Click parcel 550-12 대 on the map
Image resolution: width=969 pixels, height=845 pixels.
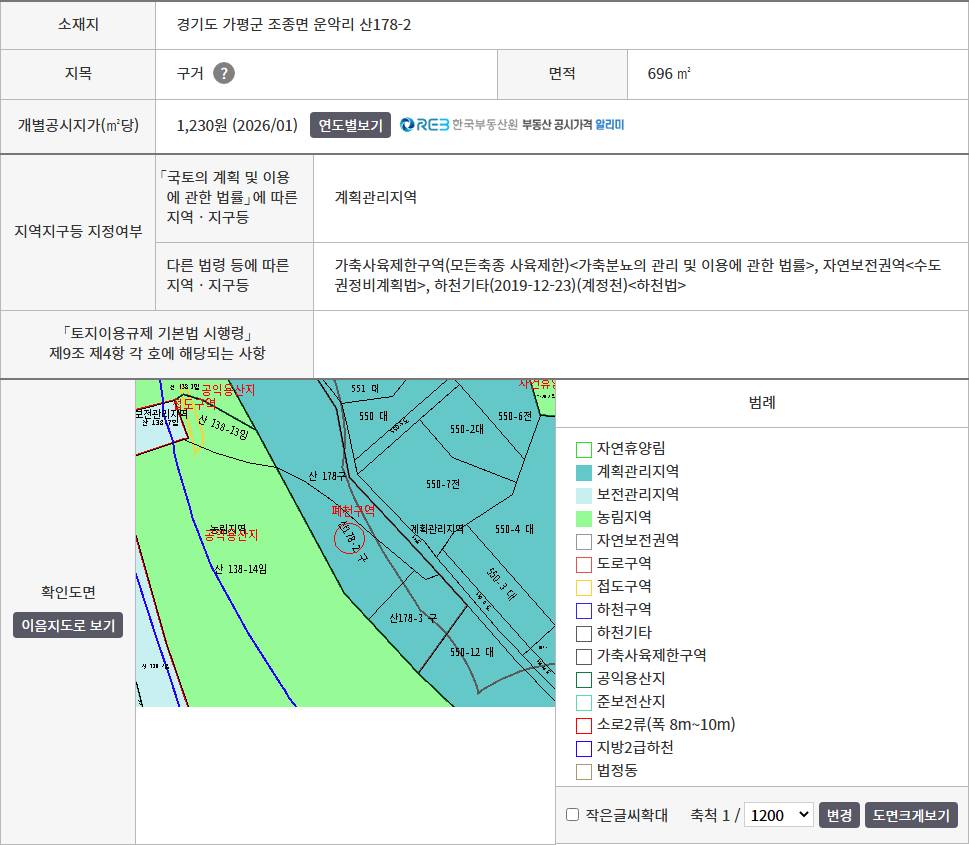pyautogui.click(x=472, y=652)
